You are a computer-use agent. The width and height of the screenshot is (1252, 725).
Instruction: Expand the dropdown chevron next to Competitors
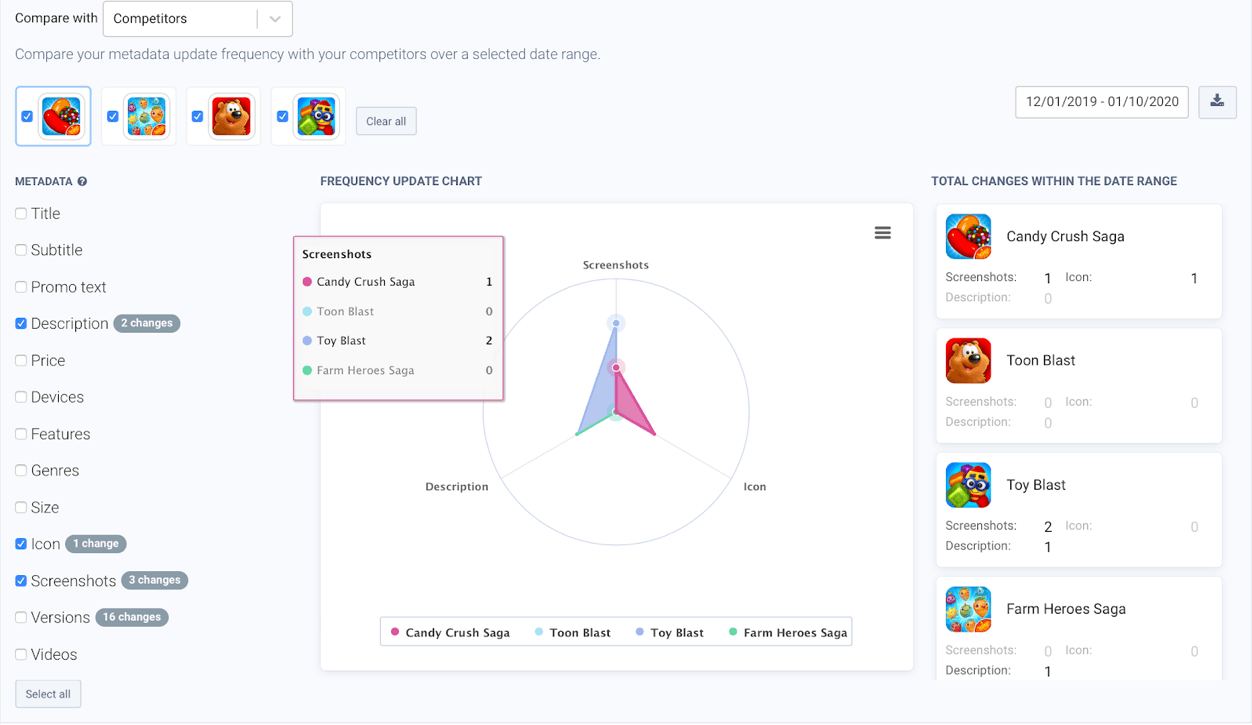click(x=275, y=19)
